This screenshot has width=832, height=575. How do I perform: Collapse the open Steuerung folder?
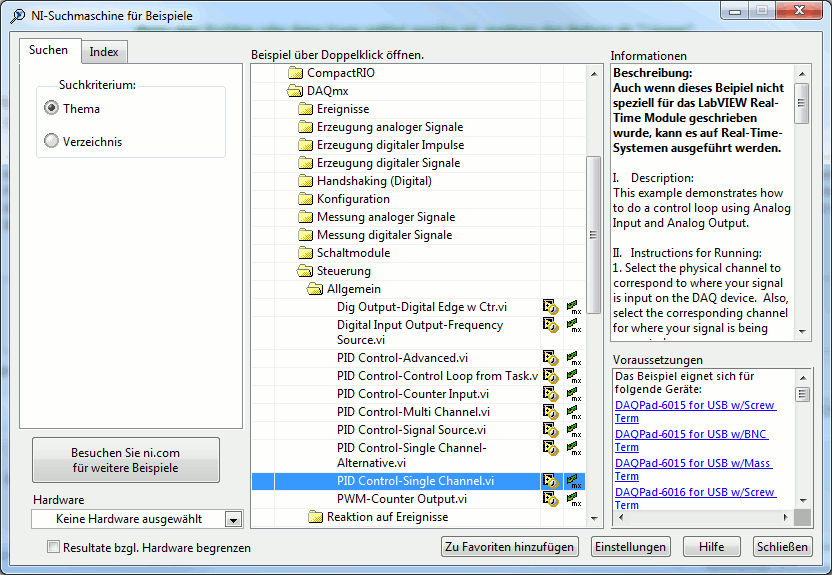click(x=305, y=271)
